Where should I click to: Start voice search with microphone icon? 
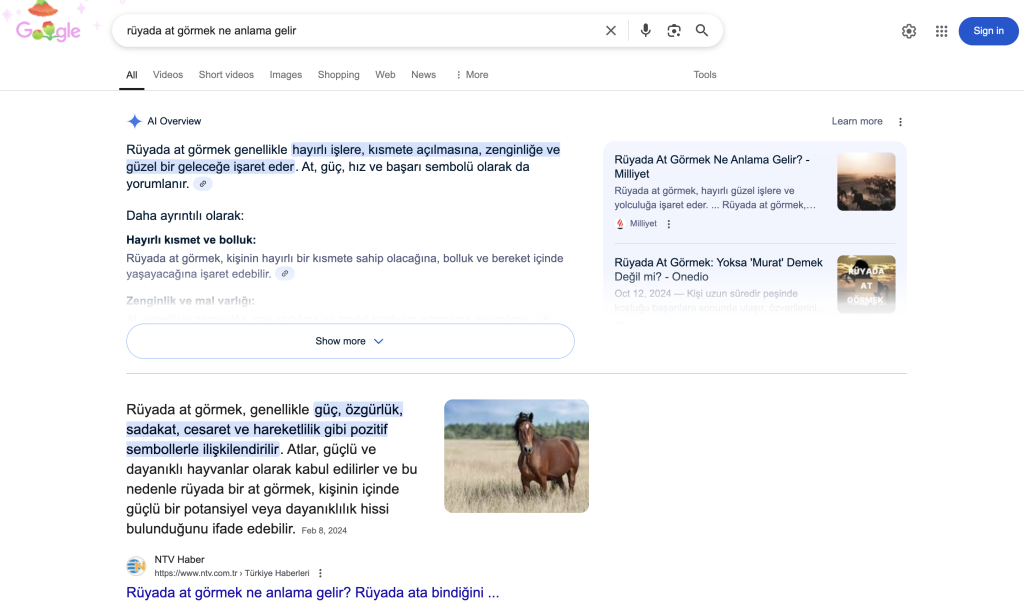pyautogui.click(x=646, y=31)
